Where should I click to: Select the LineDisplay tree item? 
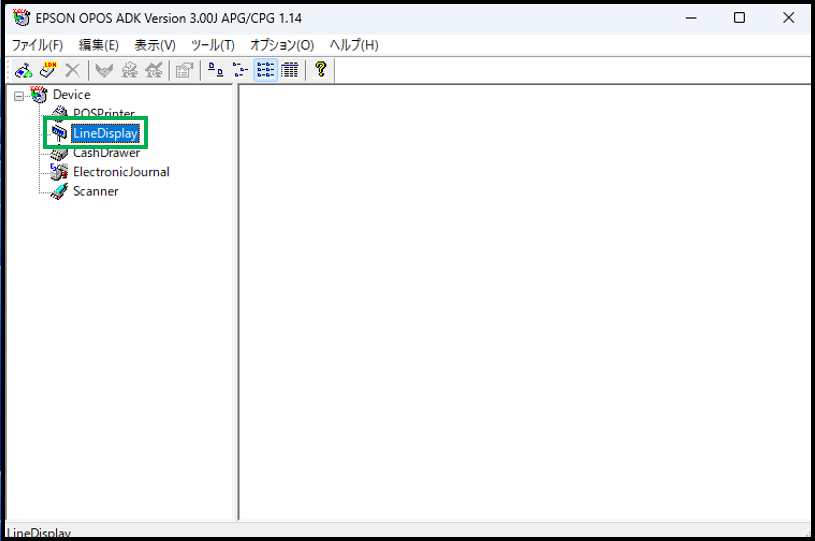[x=104, y=133]
